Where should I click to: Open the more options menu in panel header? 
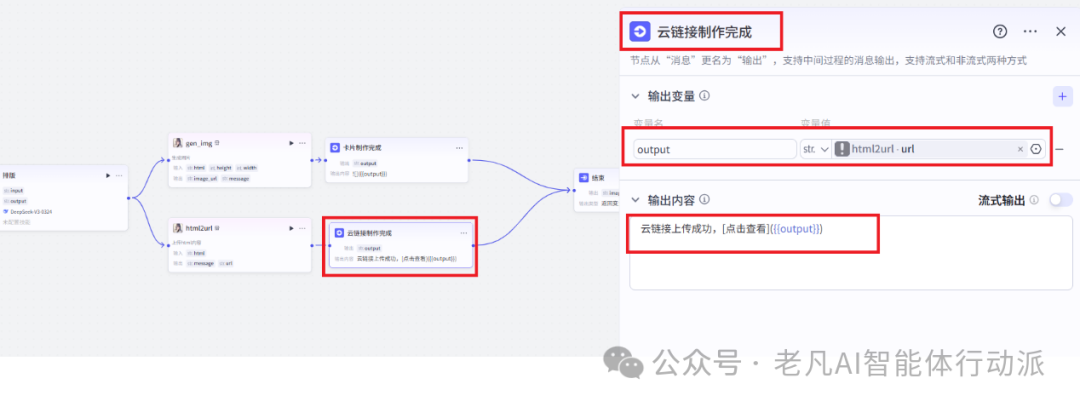pyautogui.click(x=1030, y=32)
